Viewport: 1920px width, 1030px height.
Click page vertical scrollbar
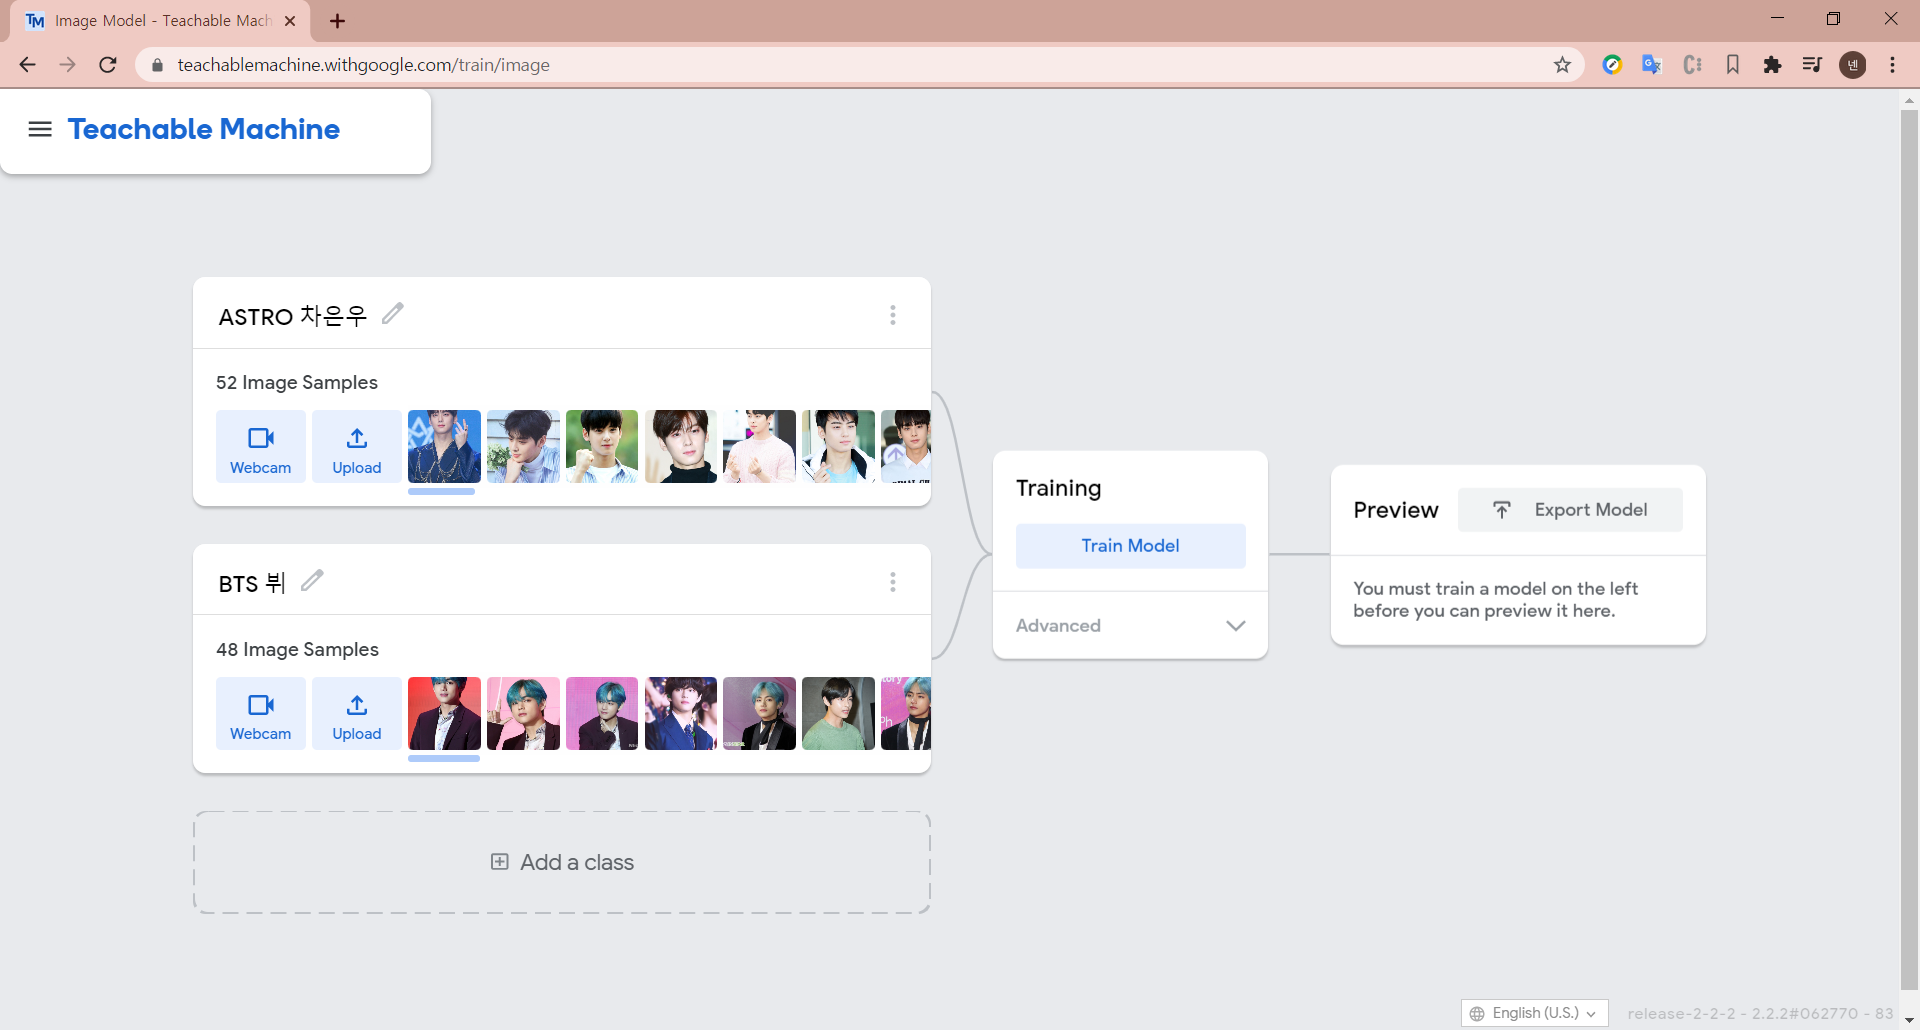tap(1909, 550)
